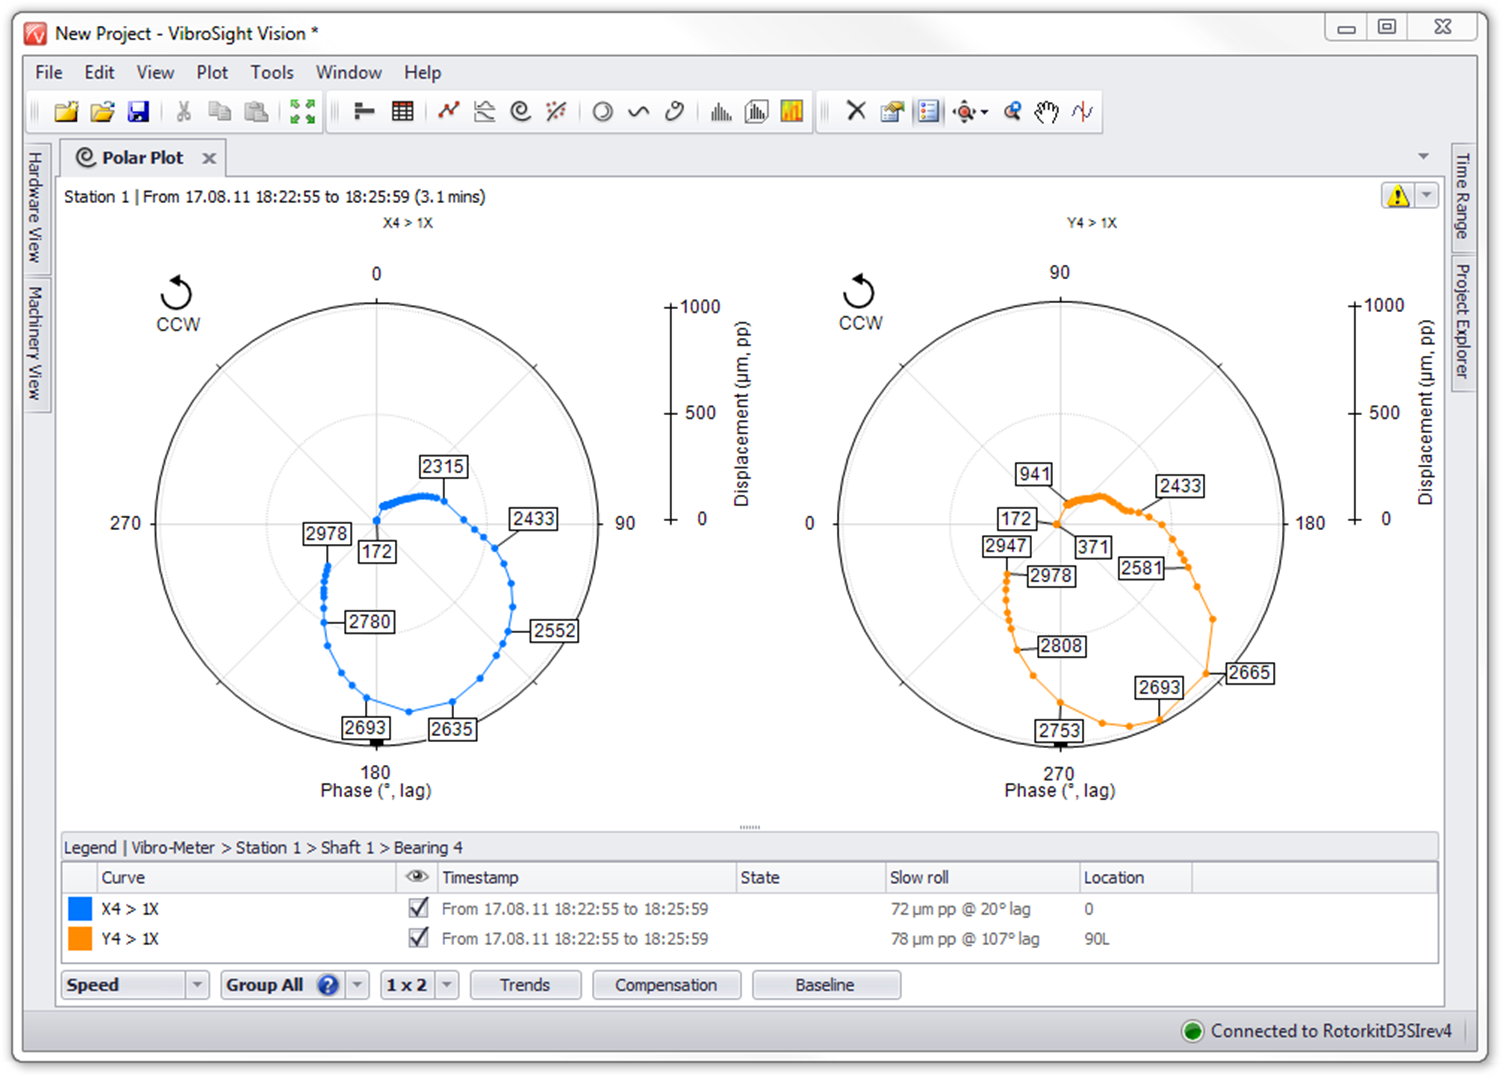
Task: Click the orange waterfall plot icon
Action: tap(792, 112)
